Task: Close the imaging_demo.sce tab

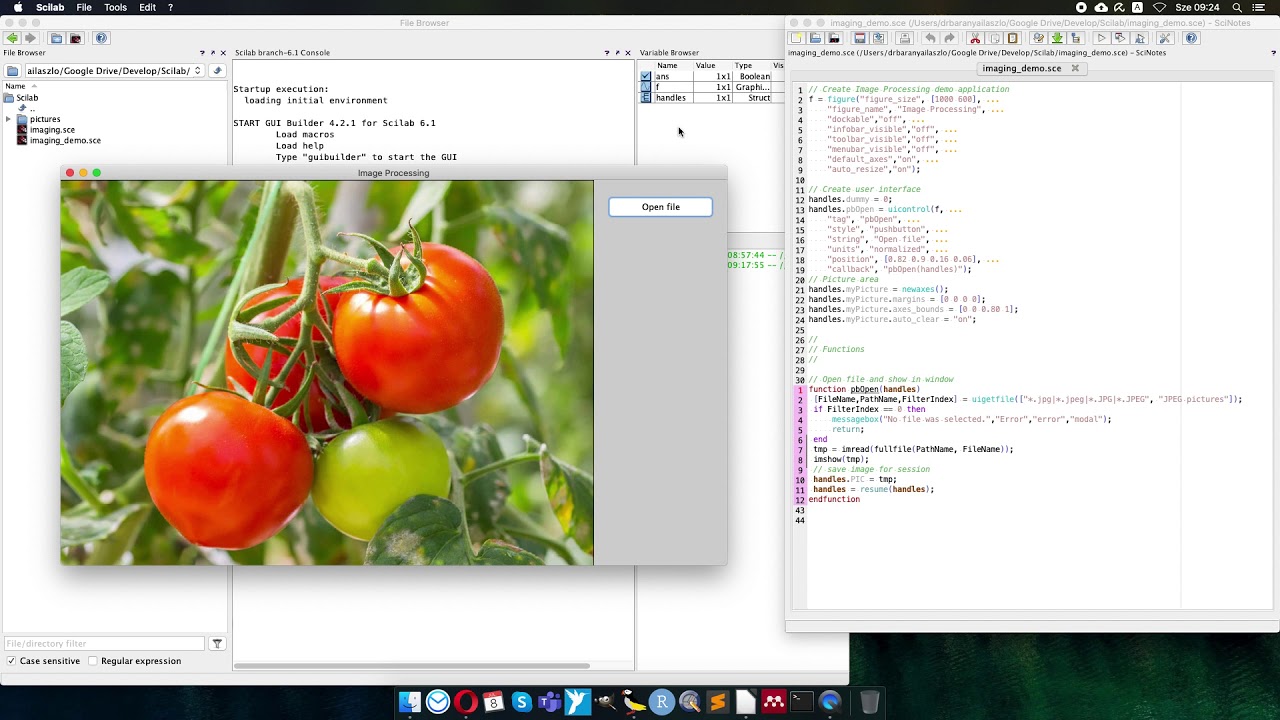Action: click(x=1075, y=68)
